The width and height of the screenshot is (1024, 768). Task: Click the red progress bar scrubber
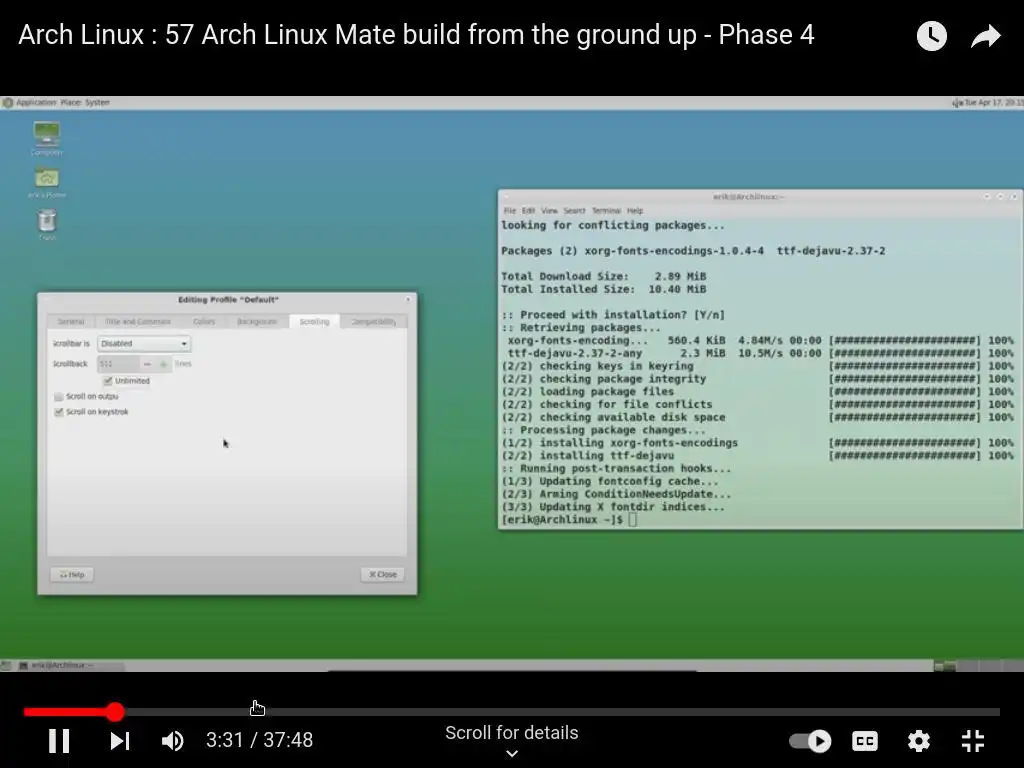click(x=115, y=711)
